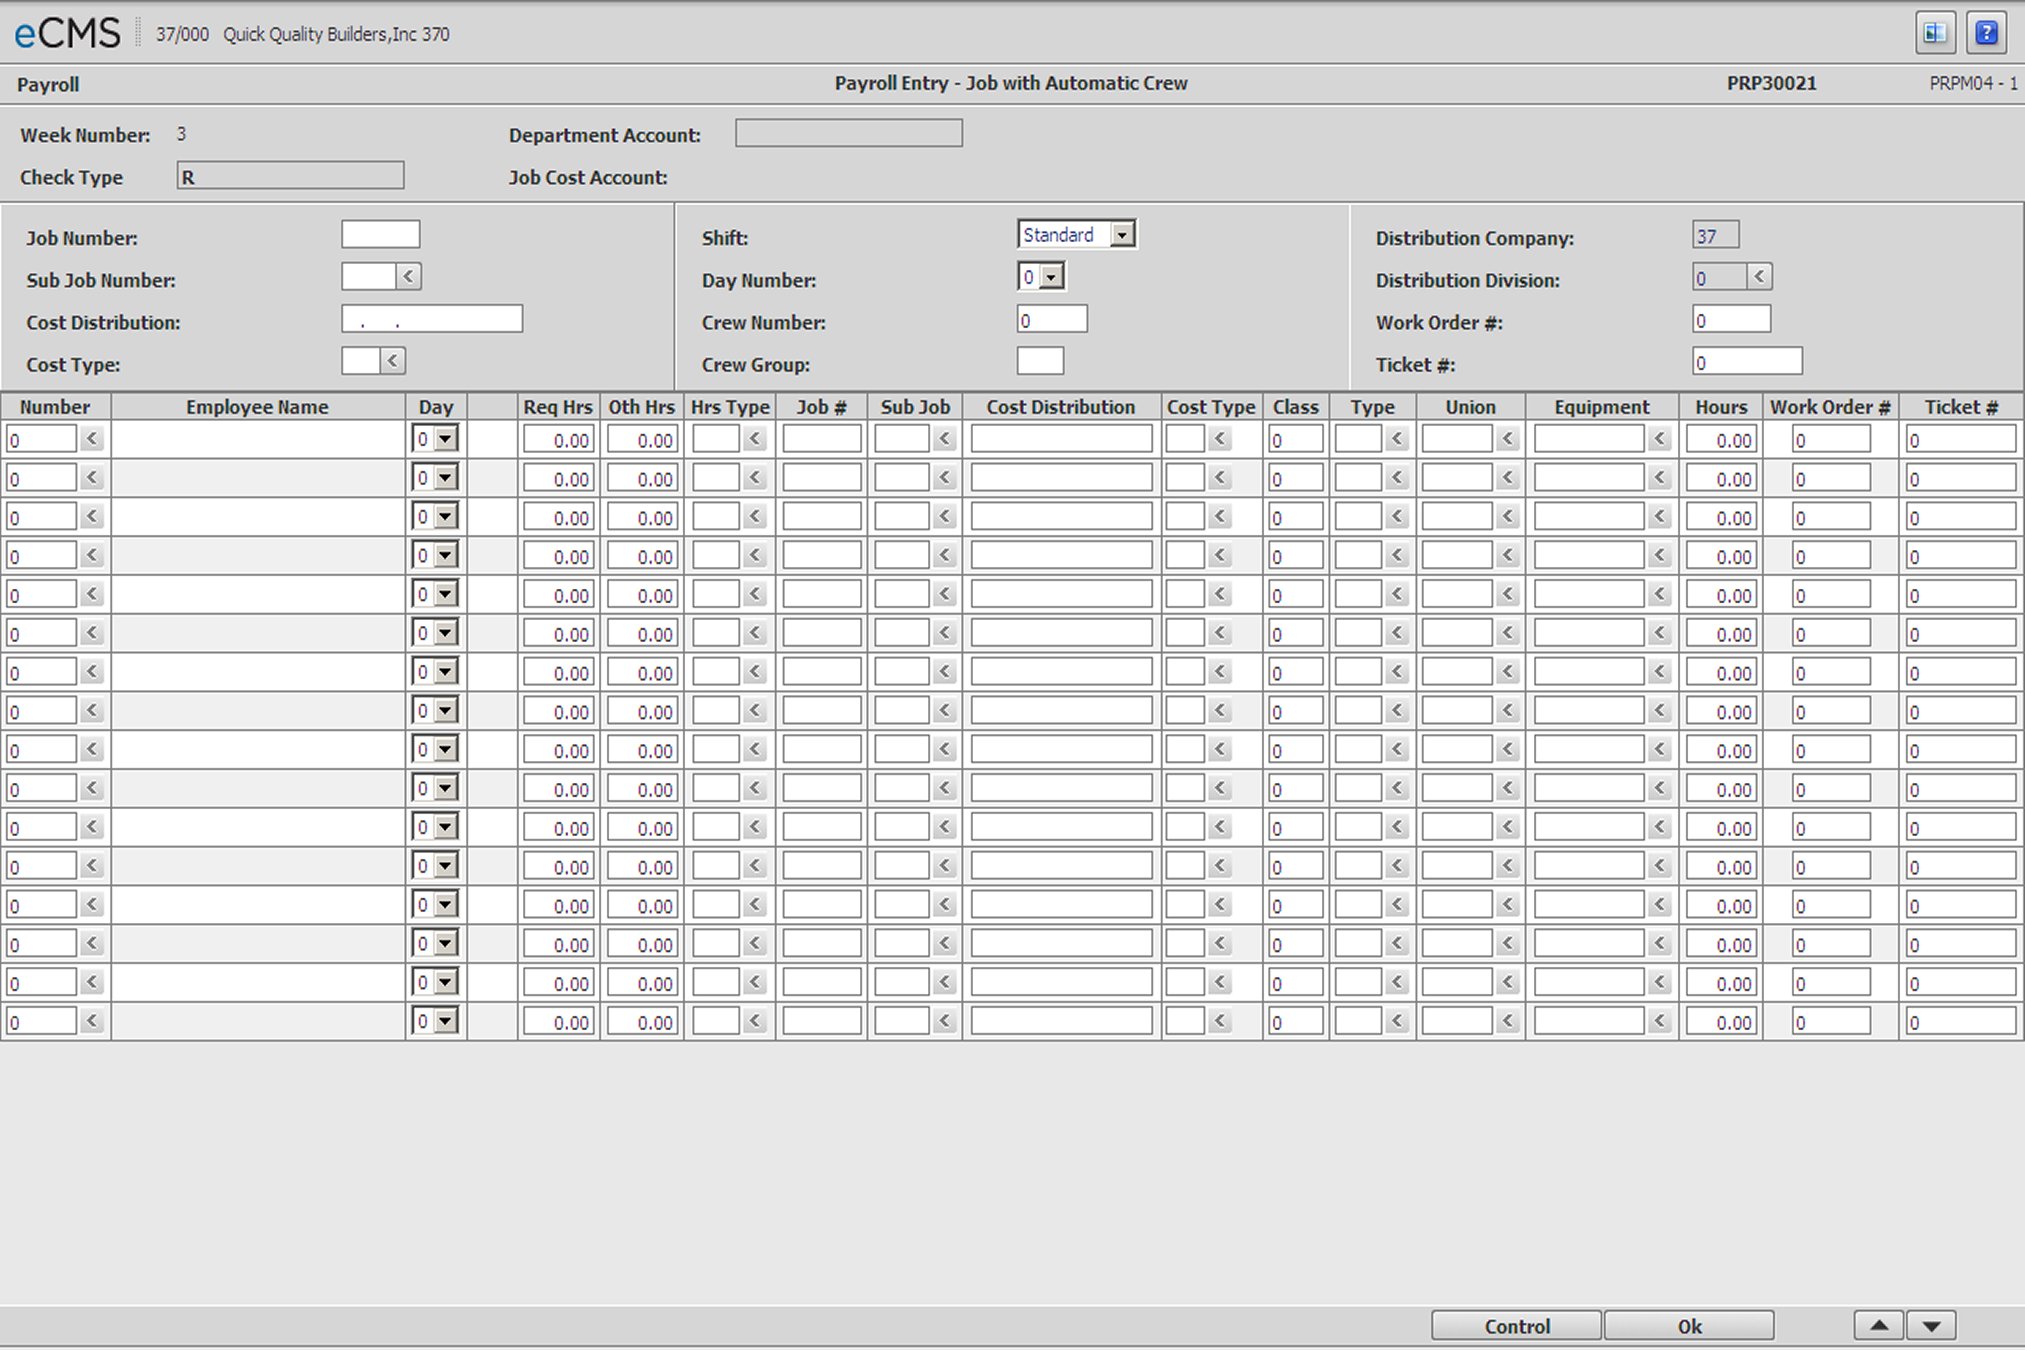Open Type lookup in third grid row

(1397, 516)
